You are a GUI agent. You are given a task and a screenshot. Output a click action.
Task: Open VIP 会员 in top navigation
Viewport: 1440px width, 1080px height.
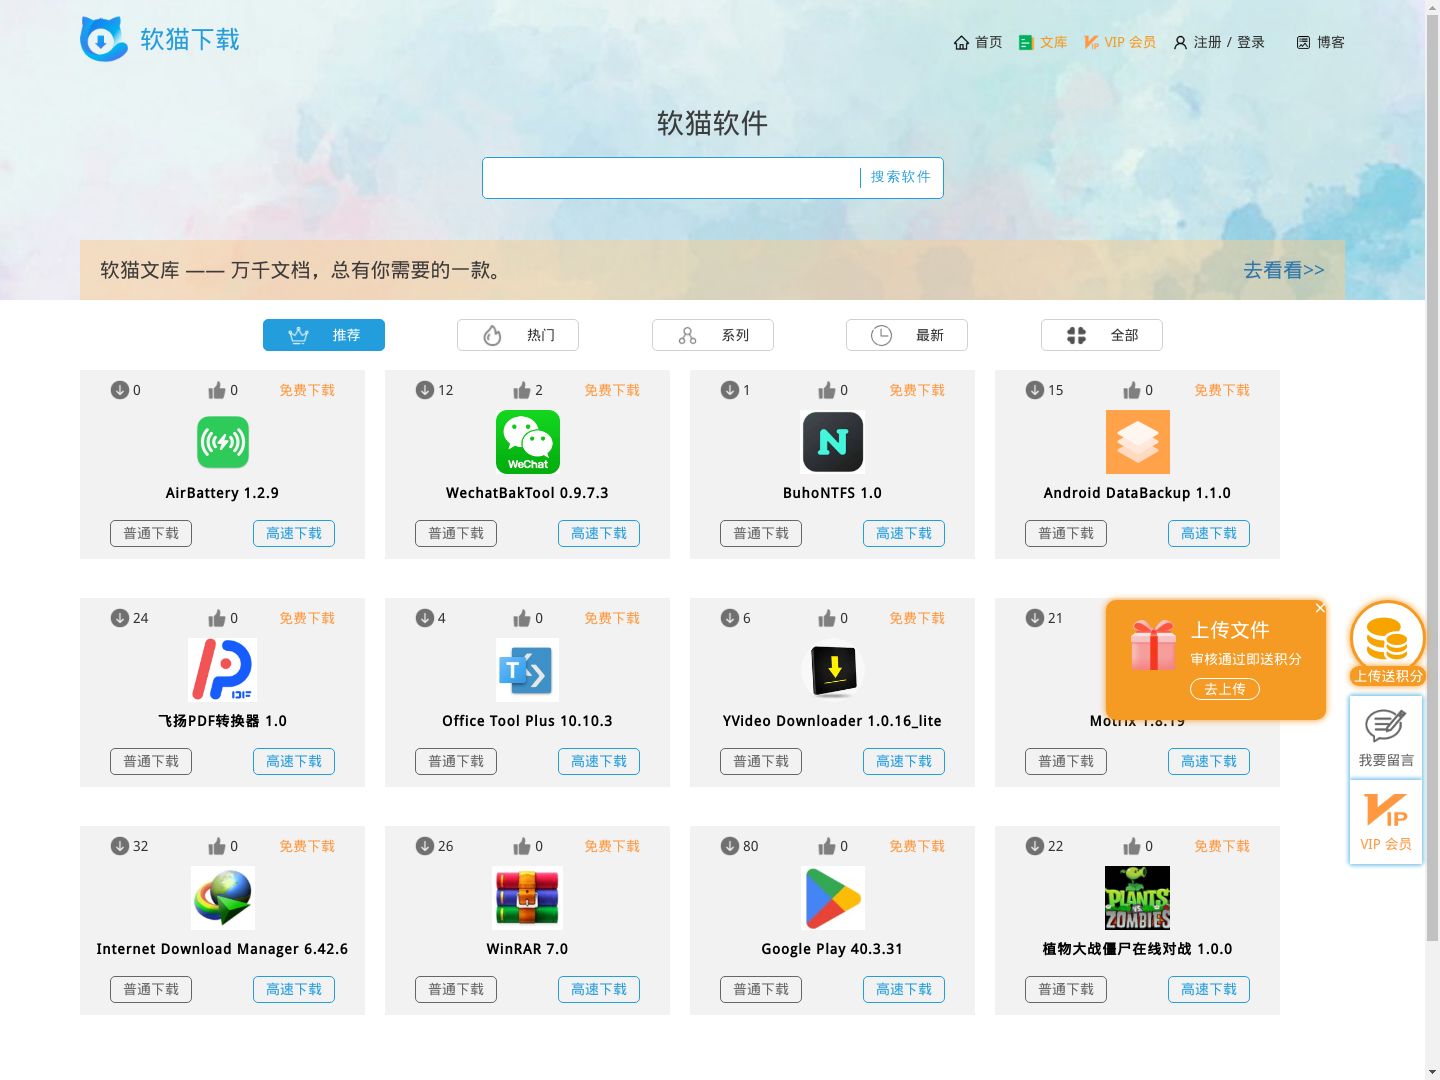[x=1120, y=42]
